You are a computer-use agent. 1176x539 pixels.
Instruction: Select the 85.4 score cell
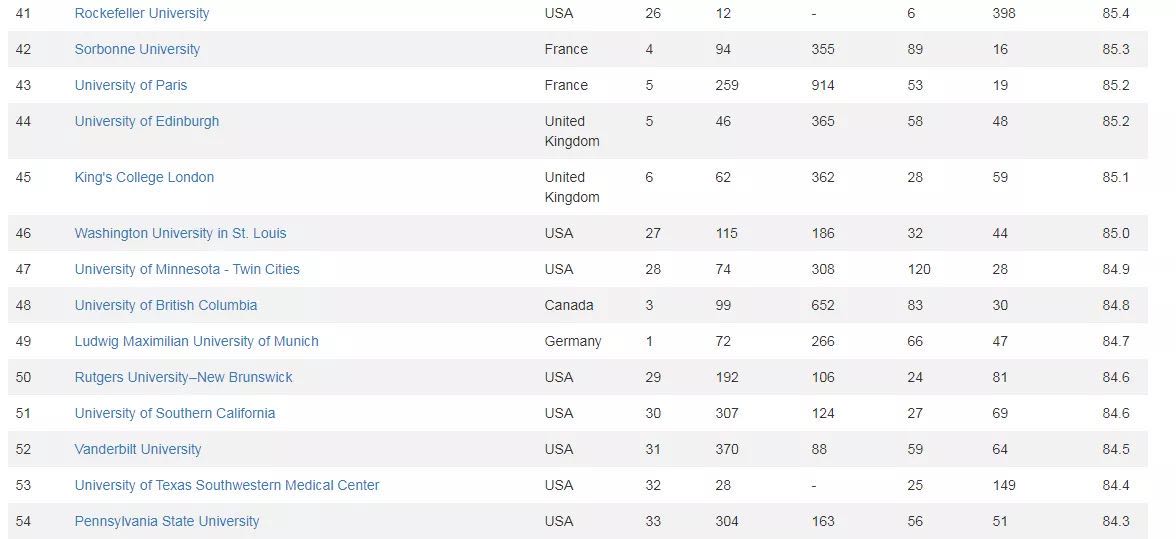tap(1116, 13)
